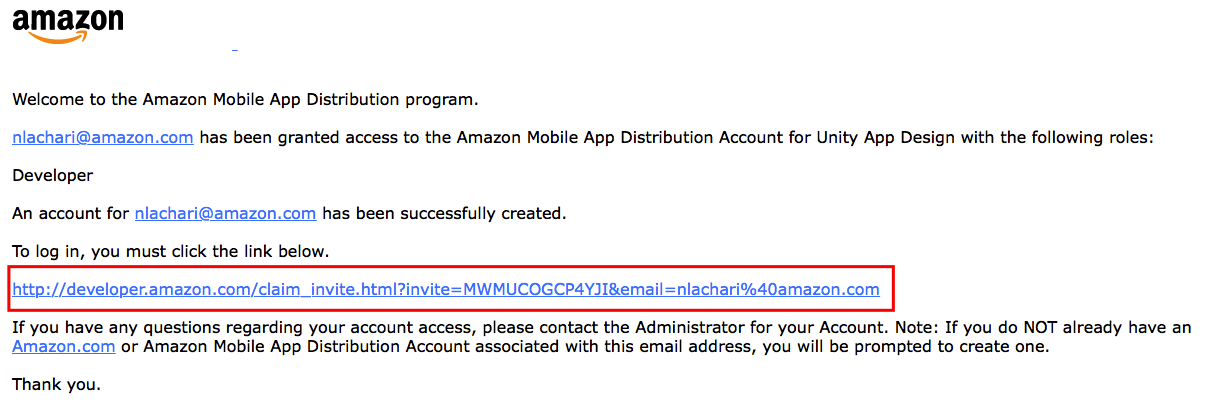
Task: Click the "Developer" role text
Action: point(53,175)
